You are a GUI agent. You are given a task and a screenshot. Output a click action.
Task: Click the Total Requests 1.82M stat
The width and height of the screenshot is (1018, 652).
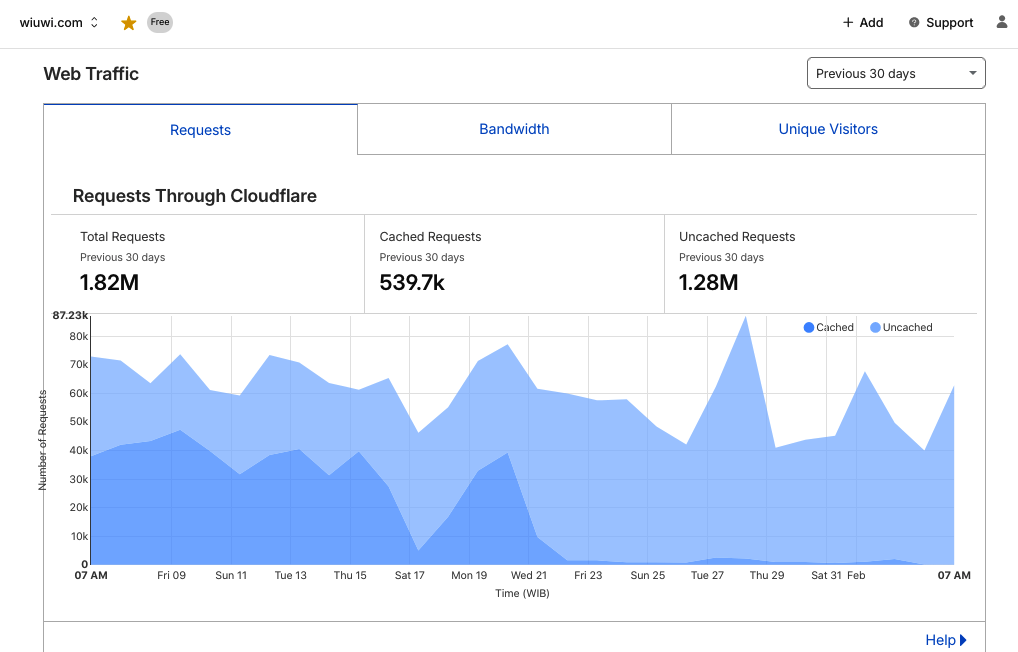pyautogui.click(x=109, y=283)
